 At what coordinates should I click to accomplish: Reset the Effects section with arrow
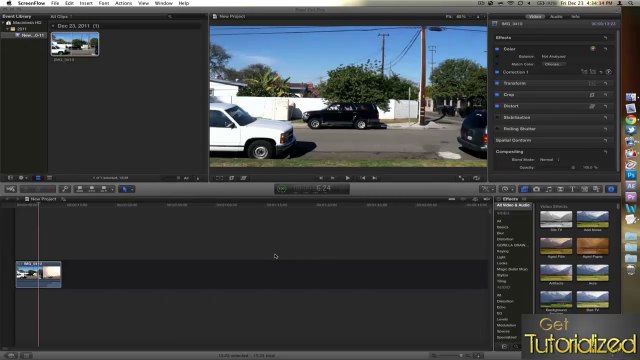coord(605,38)
